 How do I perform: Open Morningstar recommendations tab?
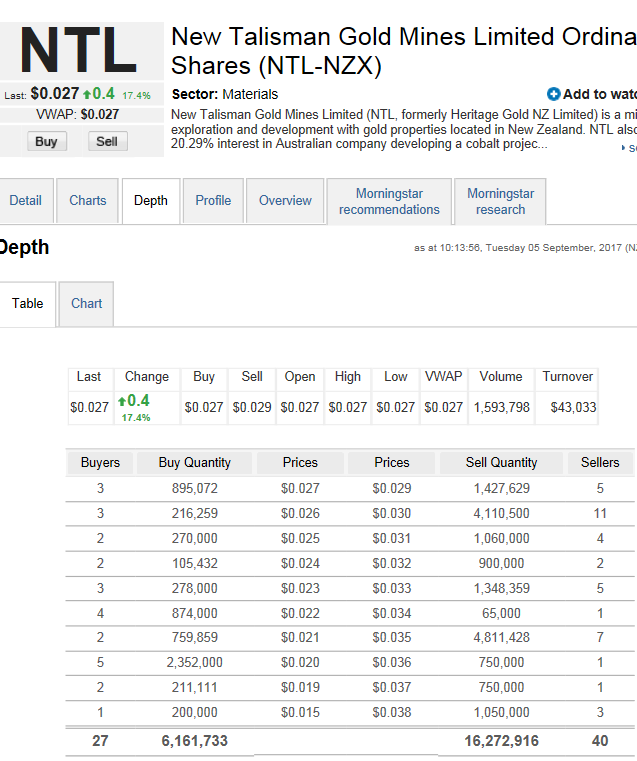point(389,201)
